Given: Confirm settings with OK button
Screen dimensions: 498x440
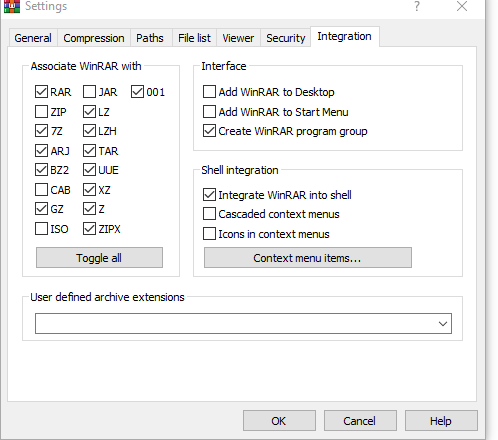Looking at the screenshot, I should click(279, 421).
